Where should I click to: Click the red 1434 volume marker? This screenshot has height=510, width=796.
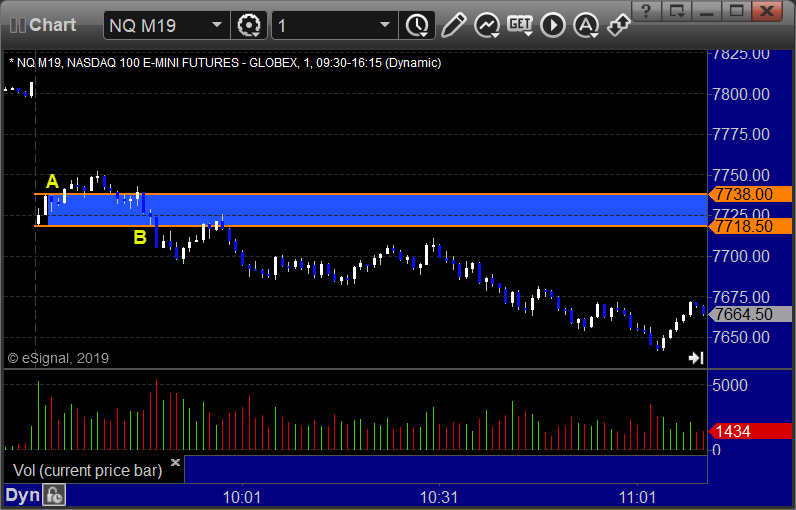pyautogui.click(x=750, y=431)
